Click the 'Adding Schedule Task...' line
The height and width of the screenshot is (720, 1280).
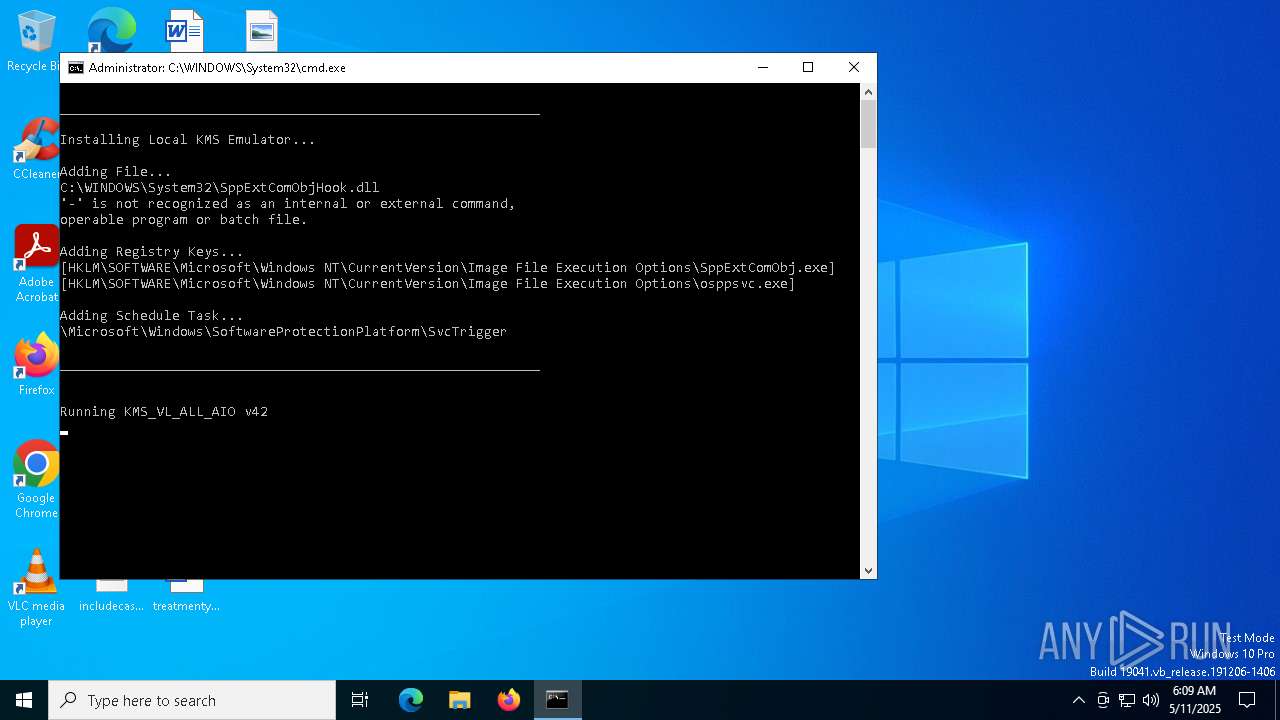152,316
